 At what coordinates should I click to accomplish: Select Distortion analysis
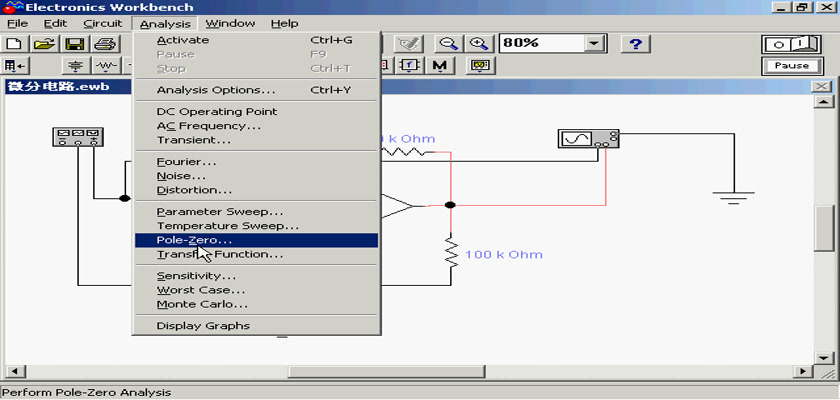pos(257,190)
